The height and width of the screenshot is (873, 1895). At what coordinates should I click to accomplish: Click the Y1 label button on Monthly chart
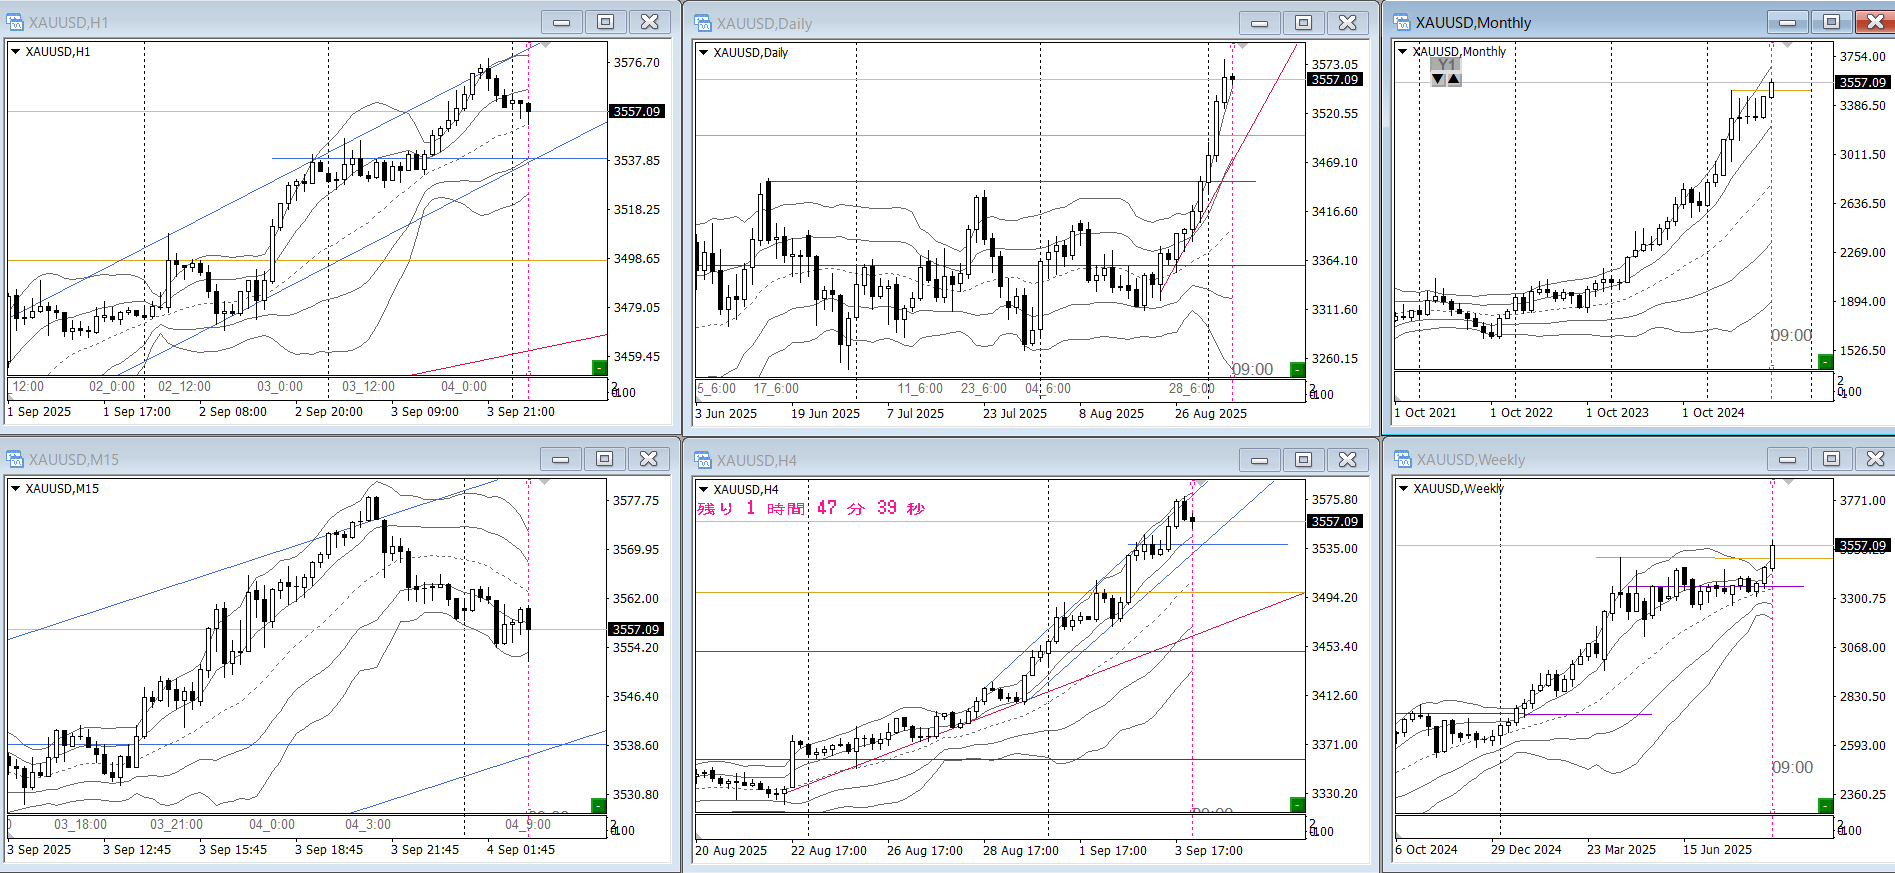pos(1446,65)
